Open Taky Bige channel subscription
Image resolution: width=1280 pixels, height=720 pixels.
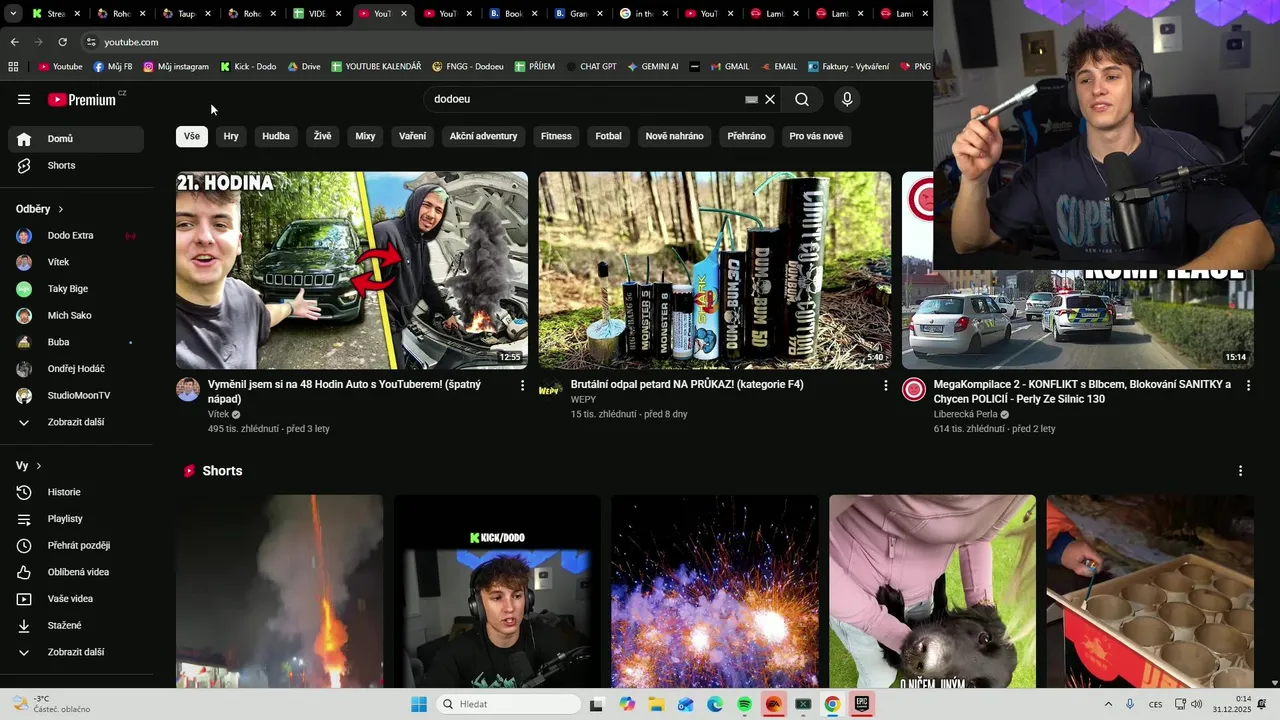point(76,289)
